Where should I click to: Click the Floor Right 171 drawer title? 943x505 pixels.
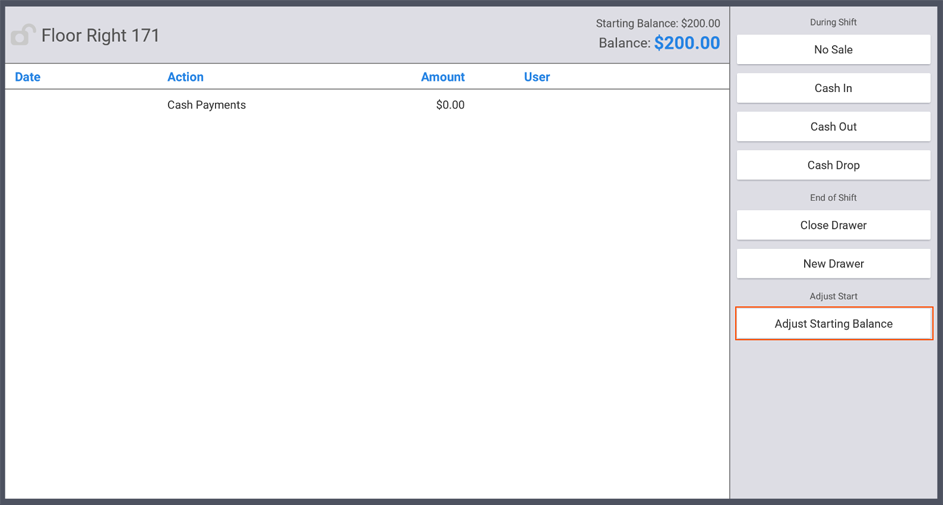[x=100, y=36]
